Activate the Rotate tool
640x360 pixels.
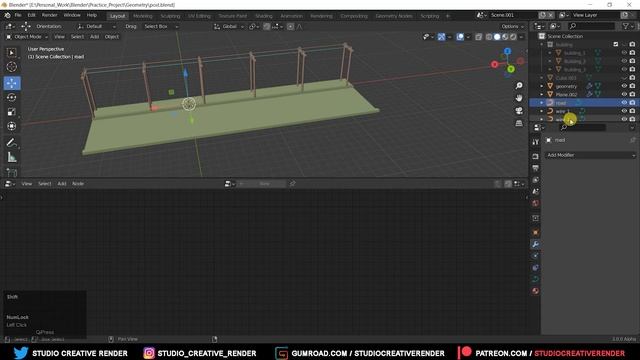click(11, 97)
